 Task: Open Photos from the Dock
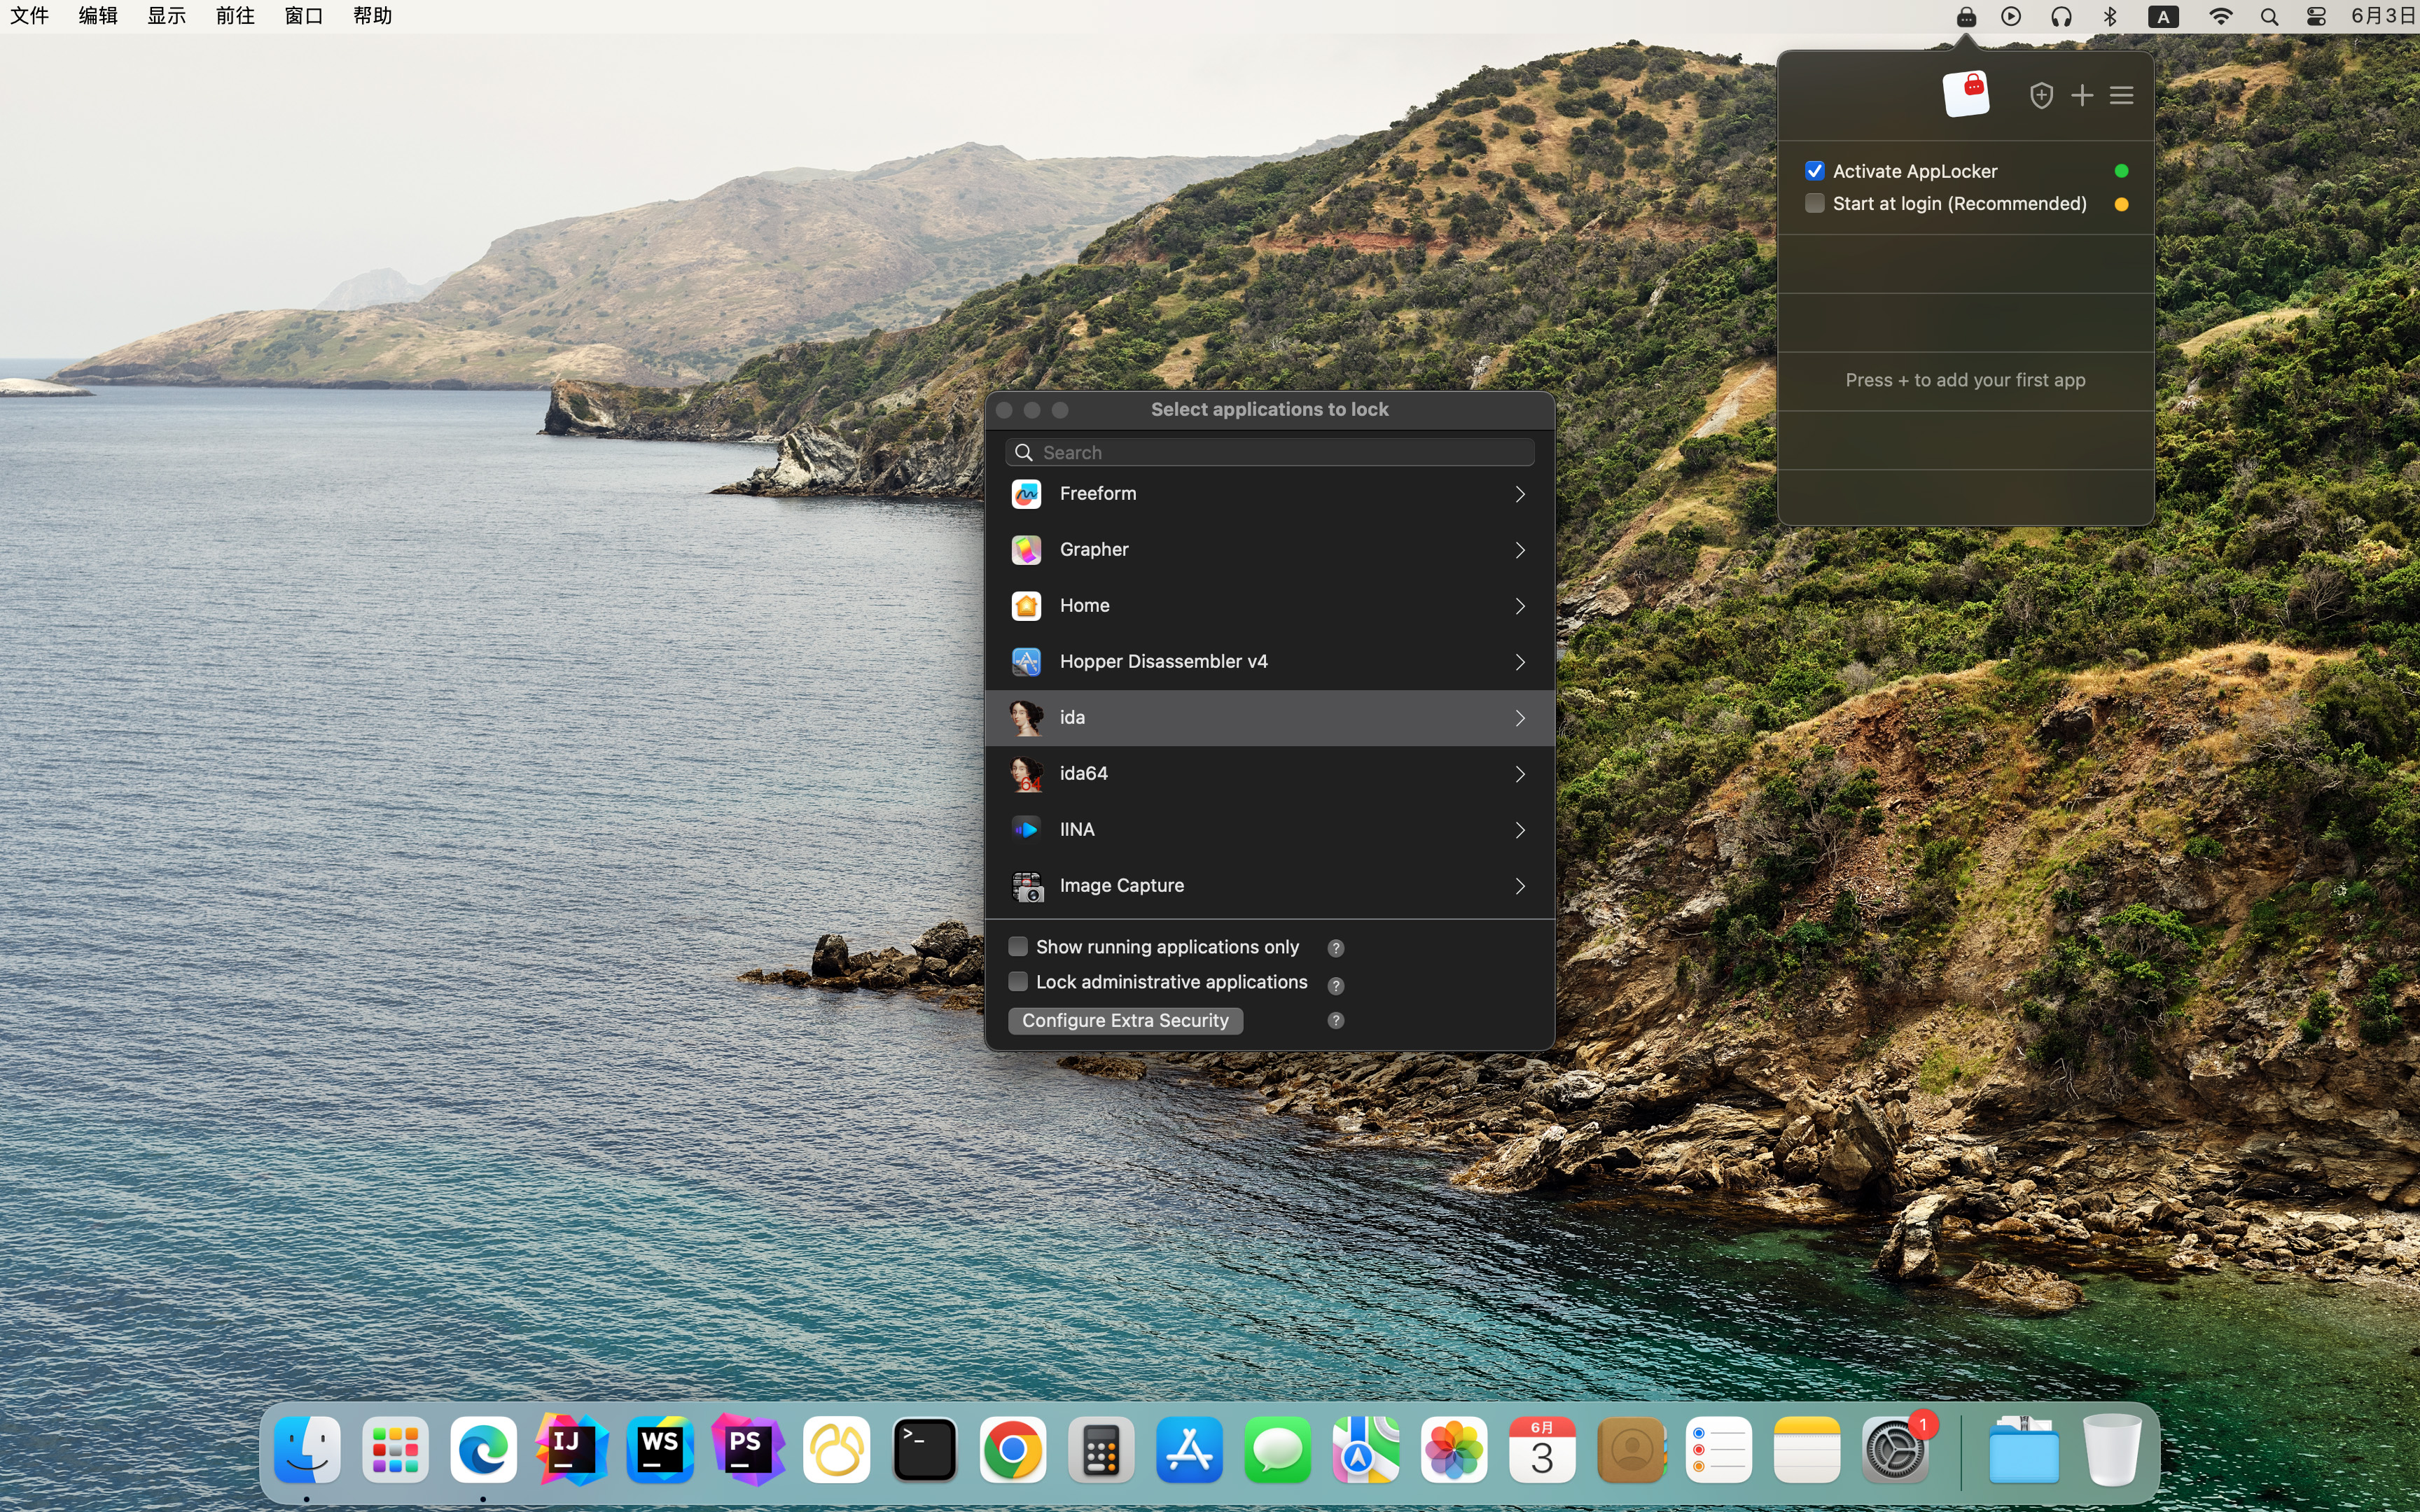1453,1450
